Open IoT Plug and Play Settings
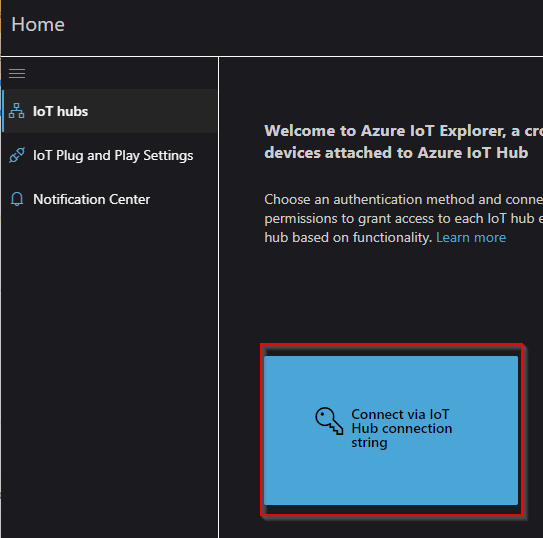Viewport: 543px width, 538px height. [110, 155]
